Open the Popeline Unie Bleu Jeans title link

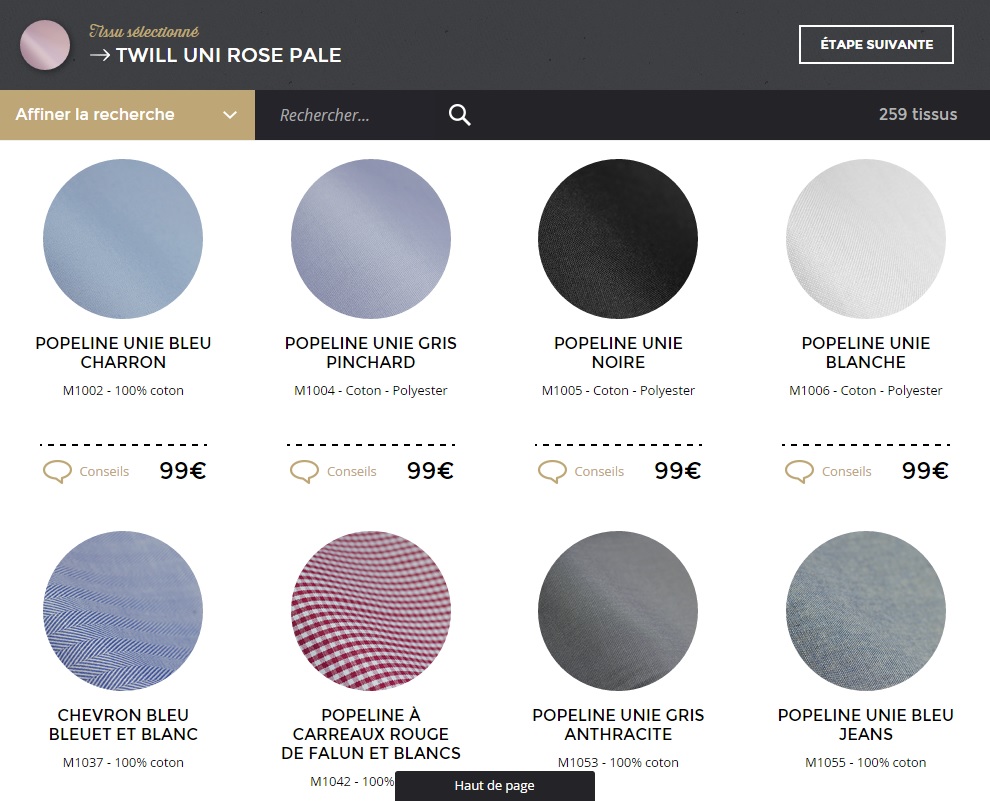click(866, 724)
